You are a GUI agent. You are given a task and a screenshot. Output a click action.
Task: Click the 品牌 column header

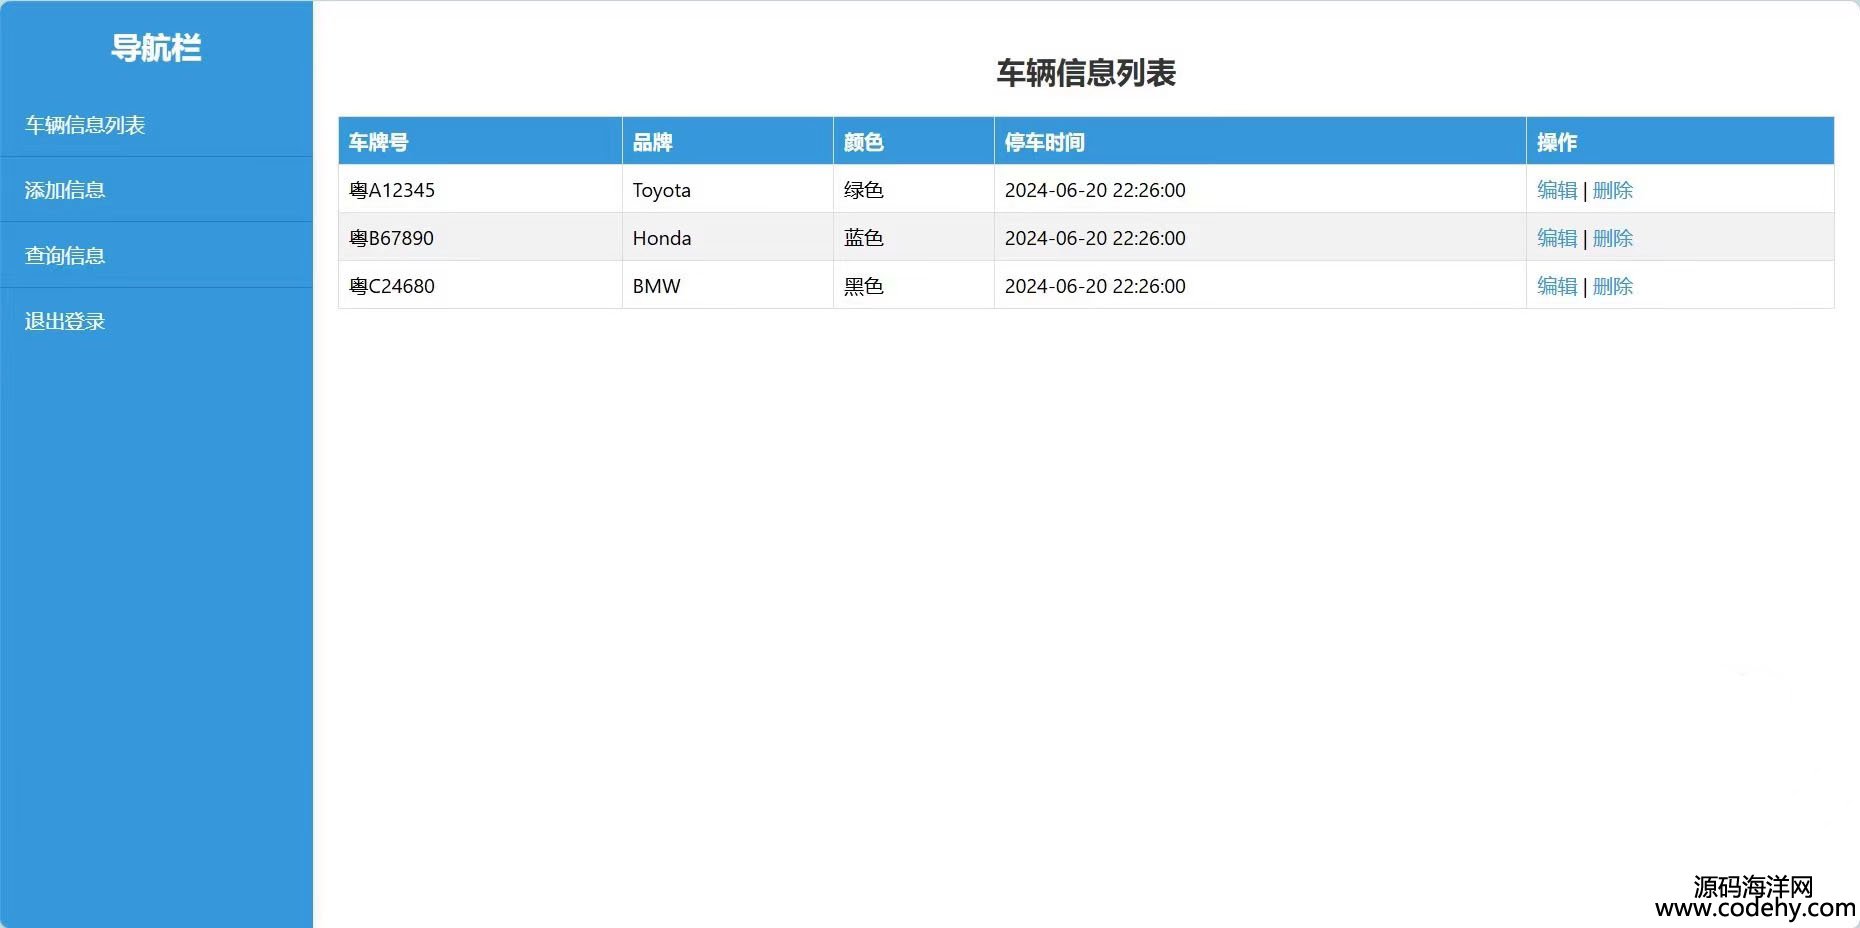652,142
